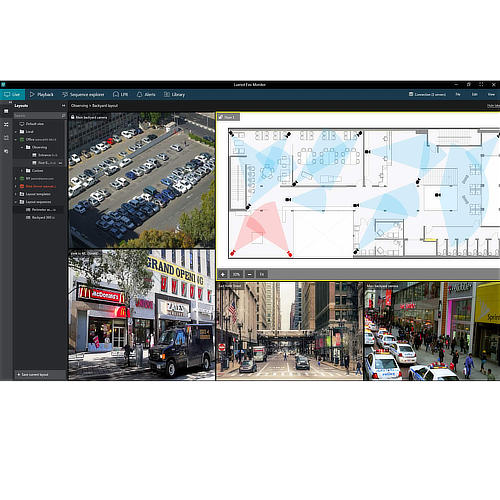The image size is (500, 500).
Task: Open the Sequence explorer tab
Action: click(83, 95)
